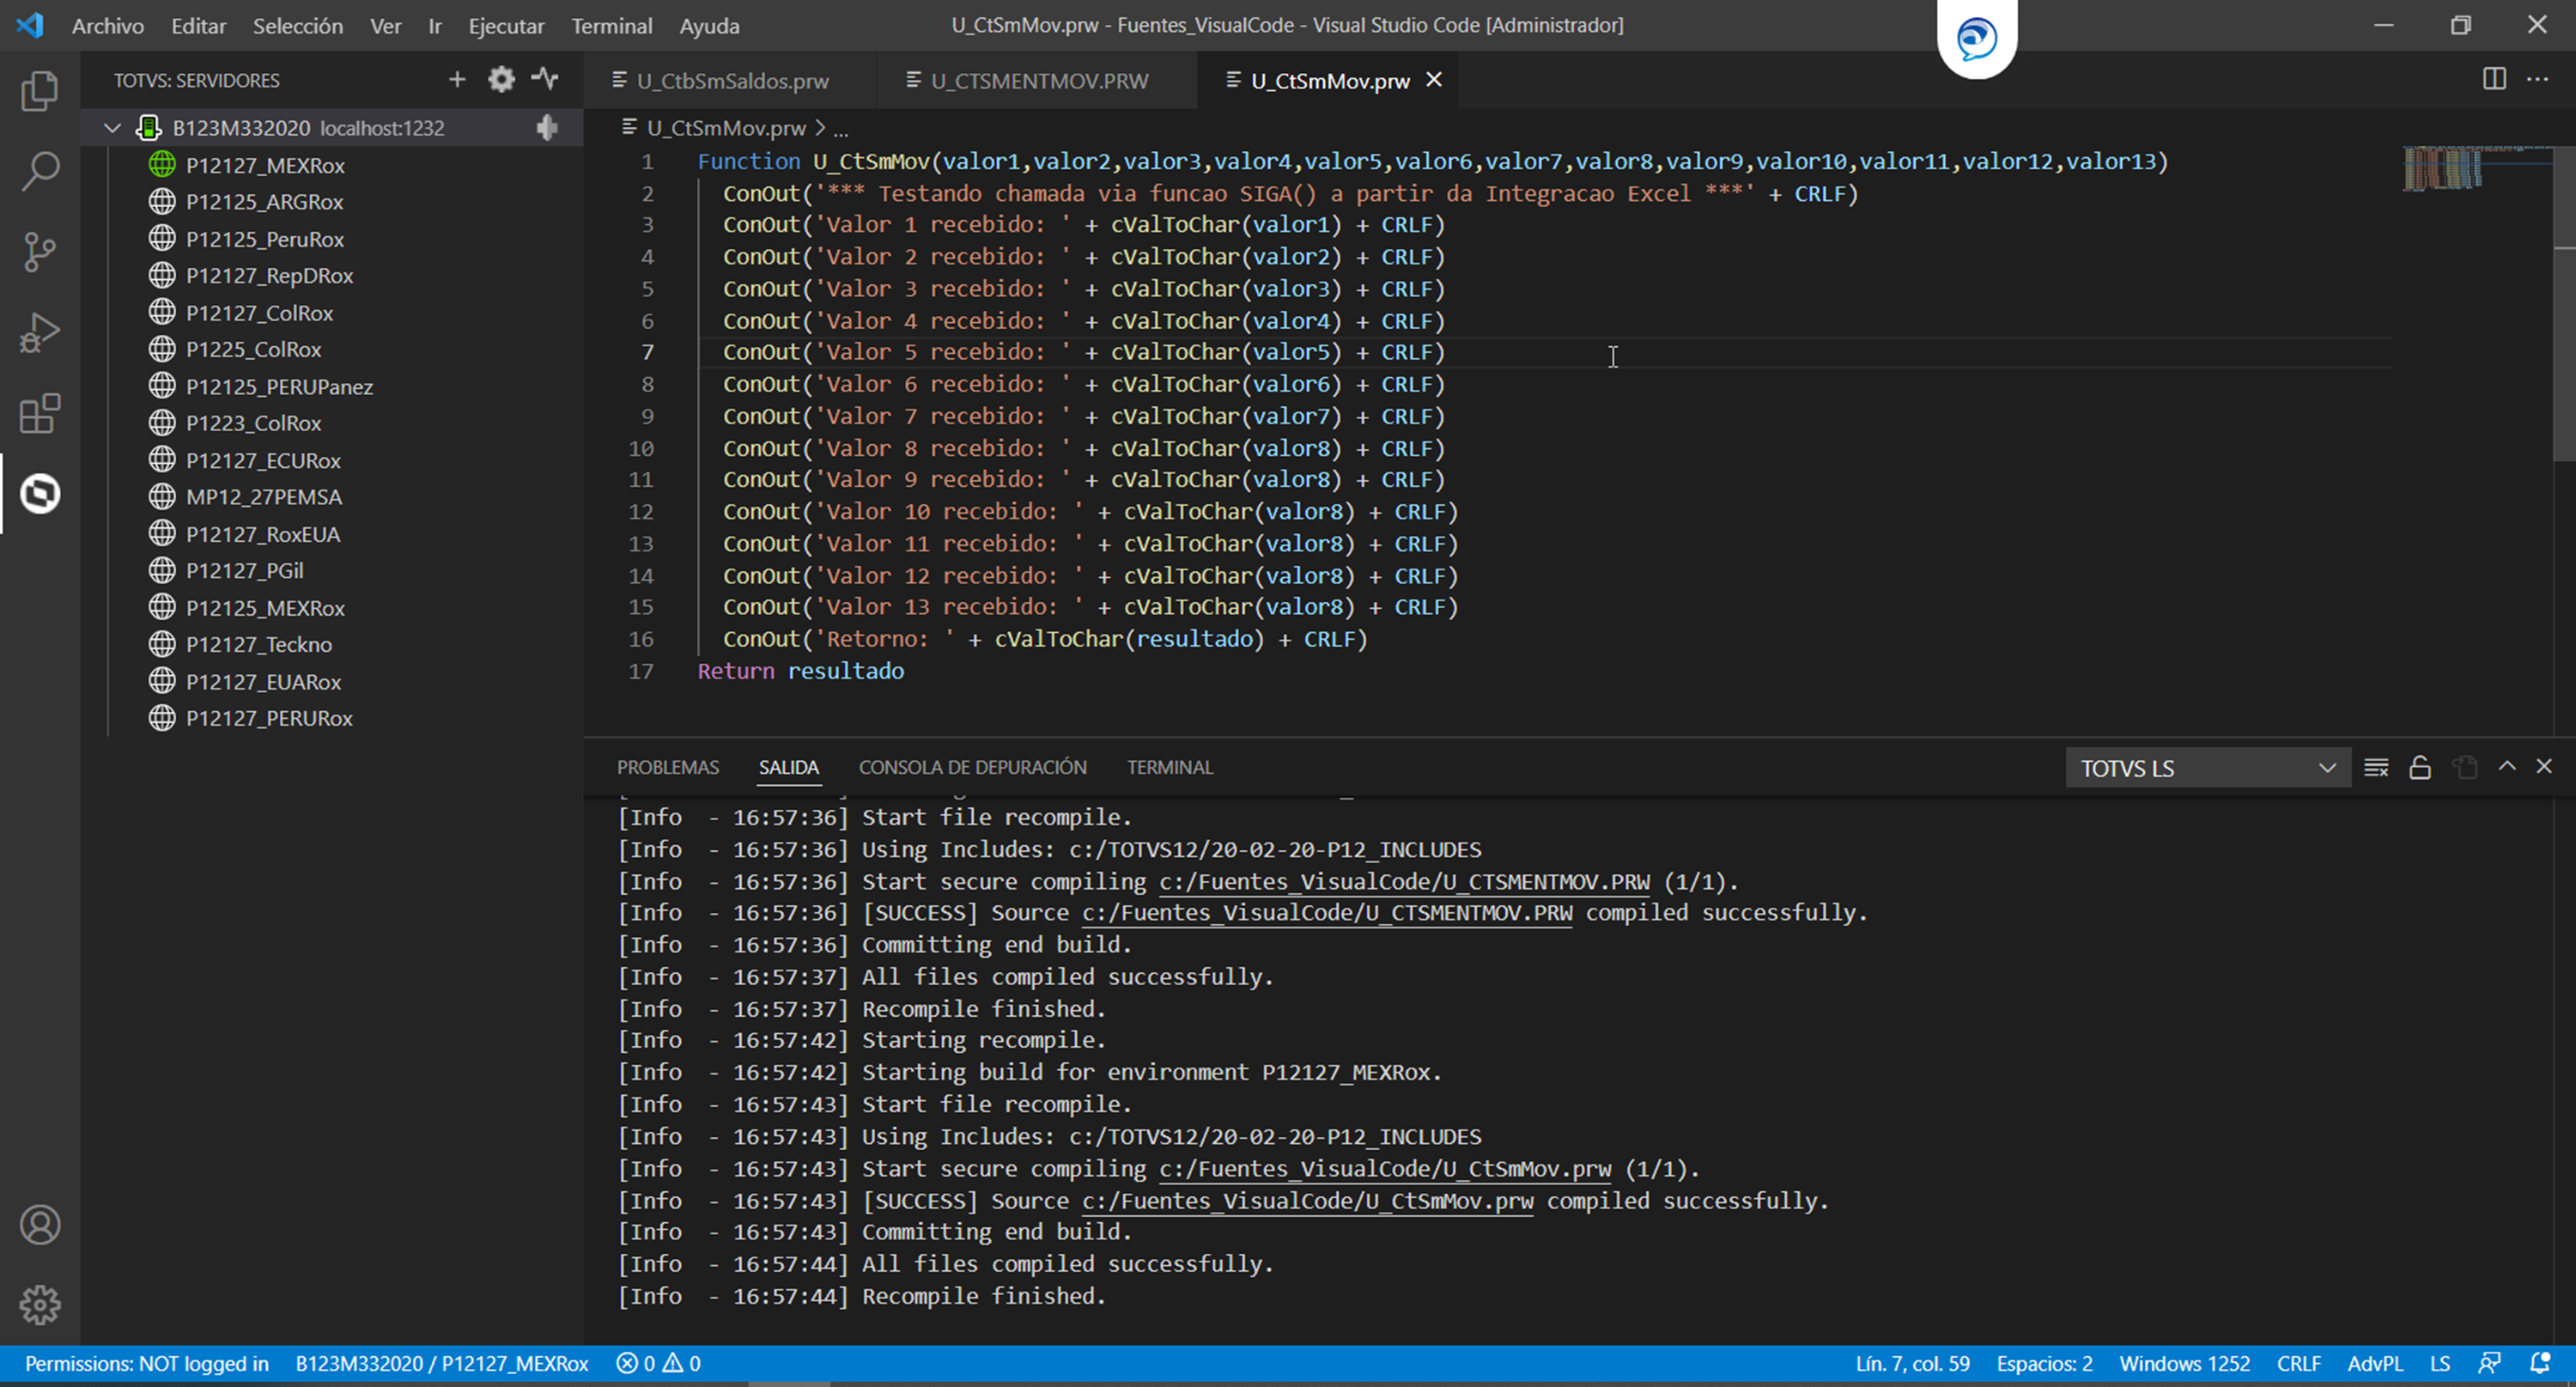Viewport: 2576px width, 1387px height.
Task: Click the LS status bar item
Action: coord(2440,1363)
